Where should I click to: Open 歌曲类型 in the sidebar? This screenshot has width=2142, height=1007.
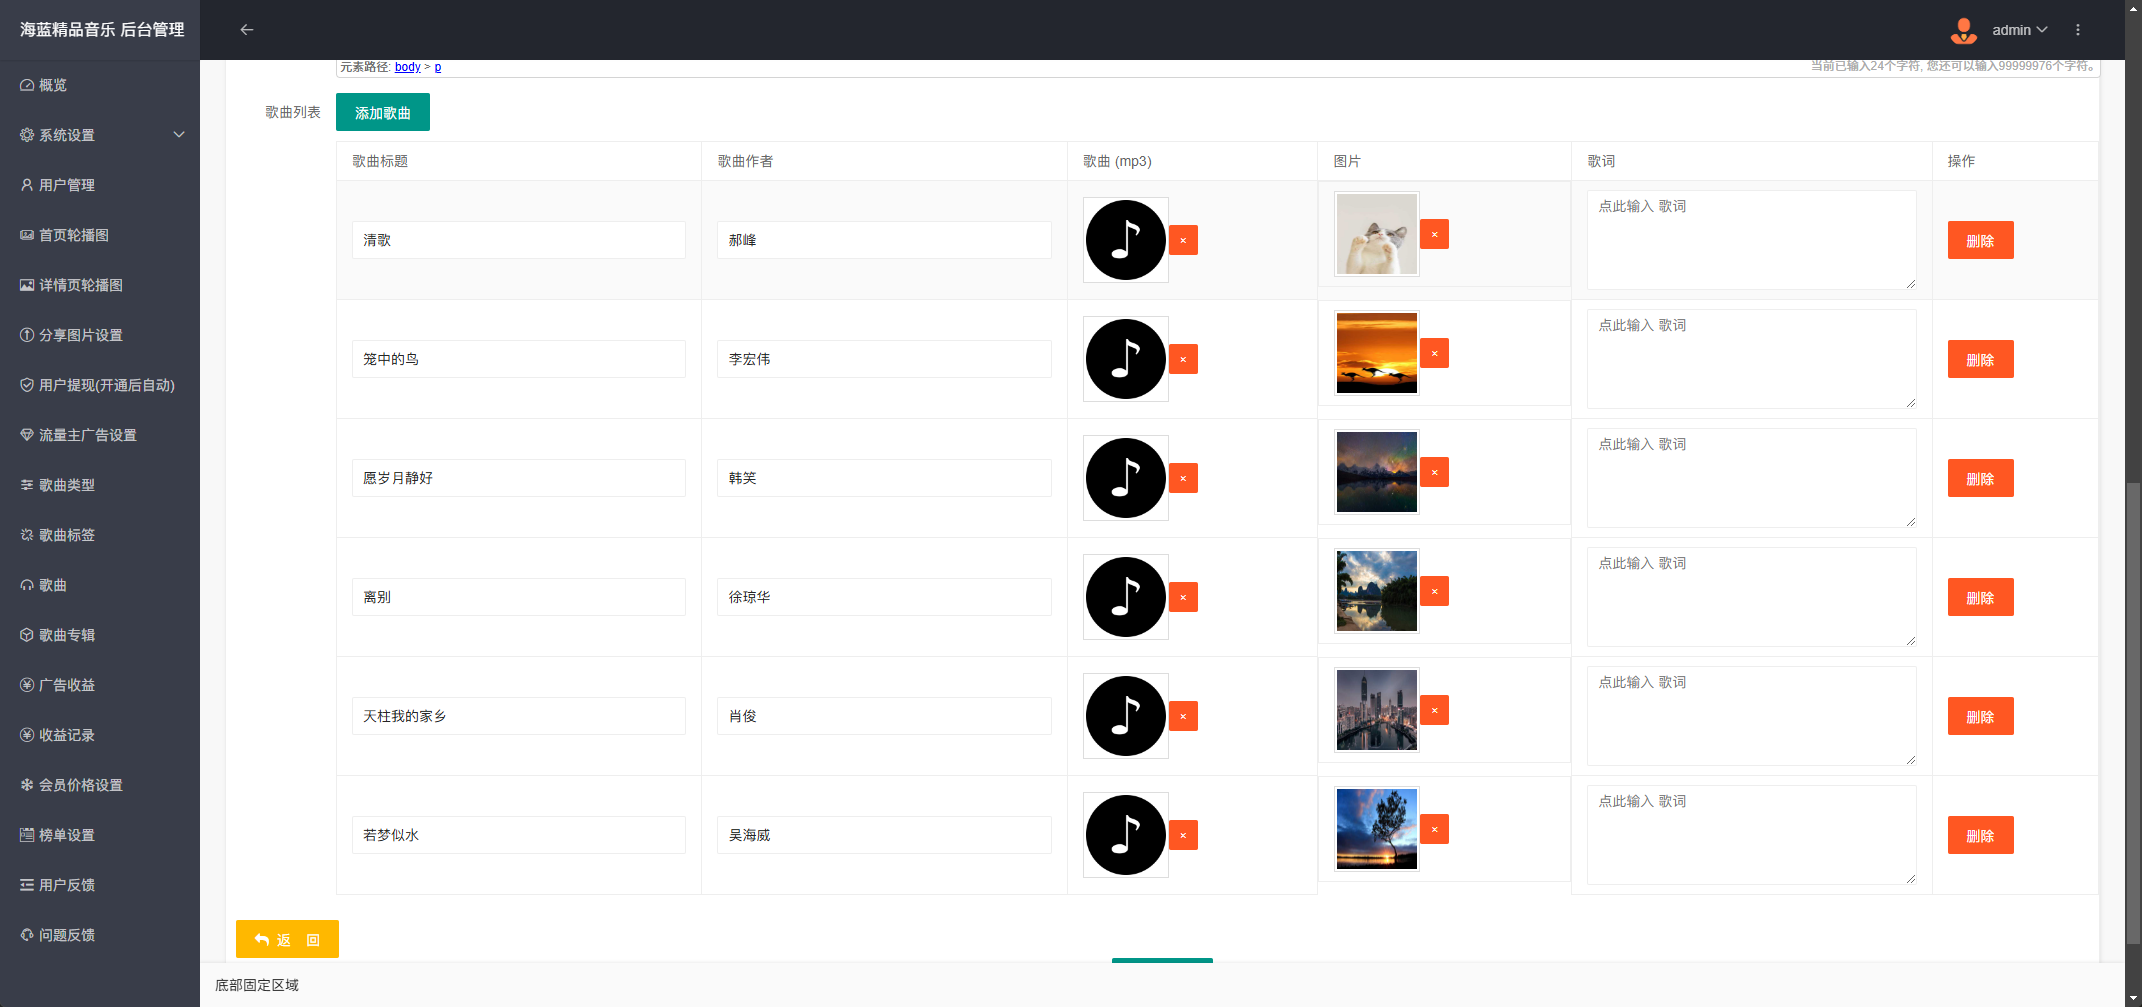point(100,485)
